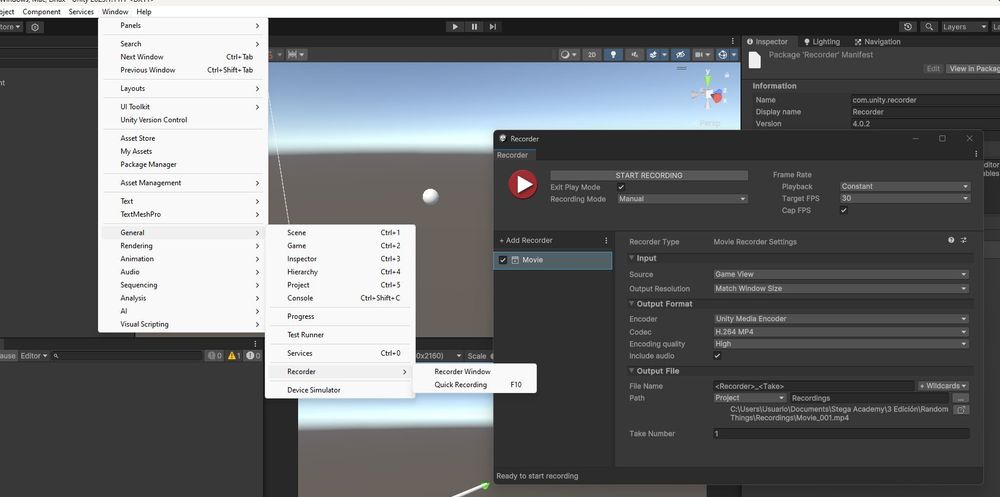Image resolution: width=1000 pixels, height=497 pixels.
Task: Toggle the Cap FPS checkbox
Action: [844, 211]
